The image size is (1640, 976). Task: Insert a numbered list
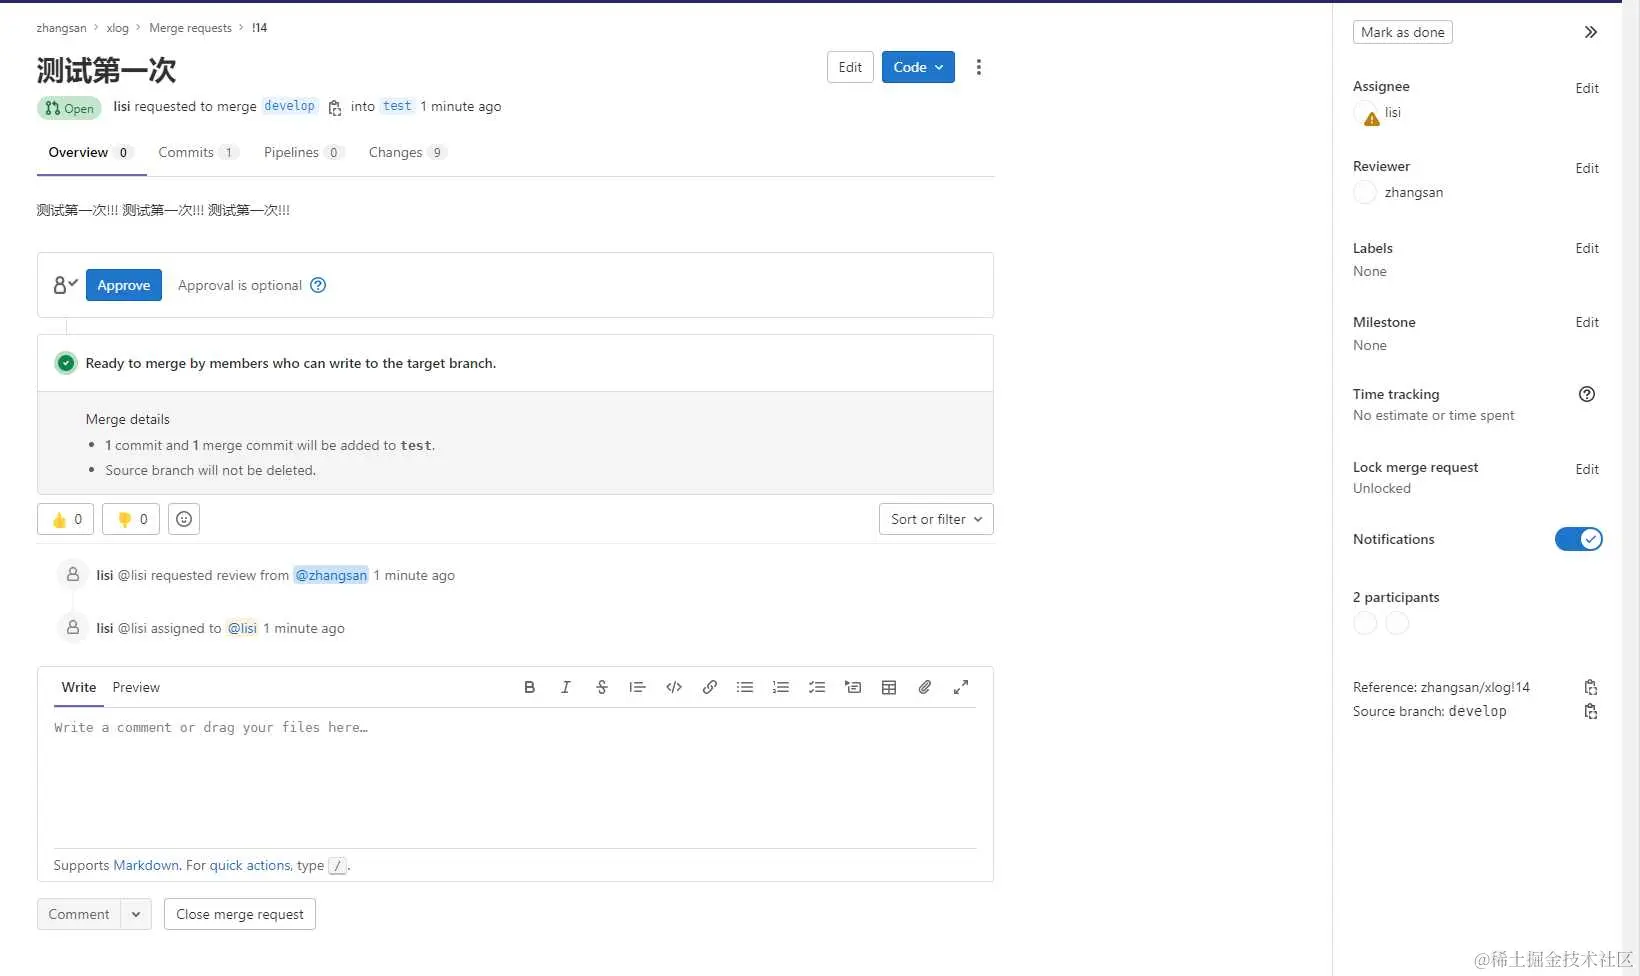[781, 687]
